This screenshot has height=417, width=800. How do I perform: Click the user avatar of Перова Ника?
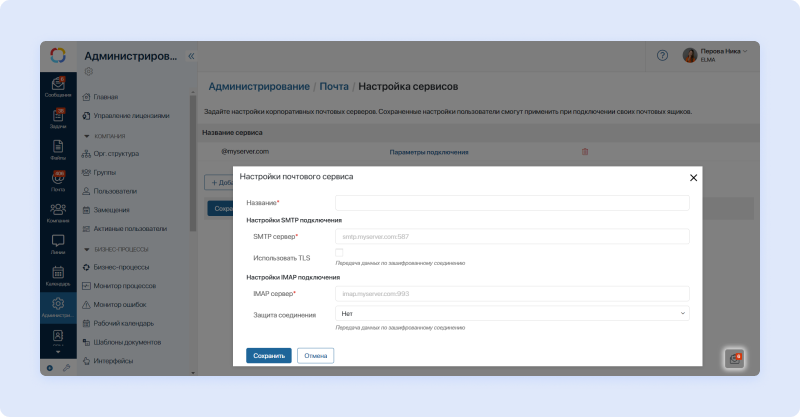point(690,55)
